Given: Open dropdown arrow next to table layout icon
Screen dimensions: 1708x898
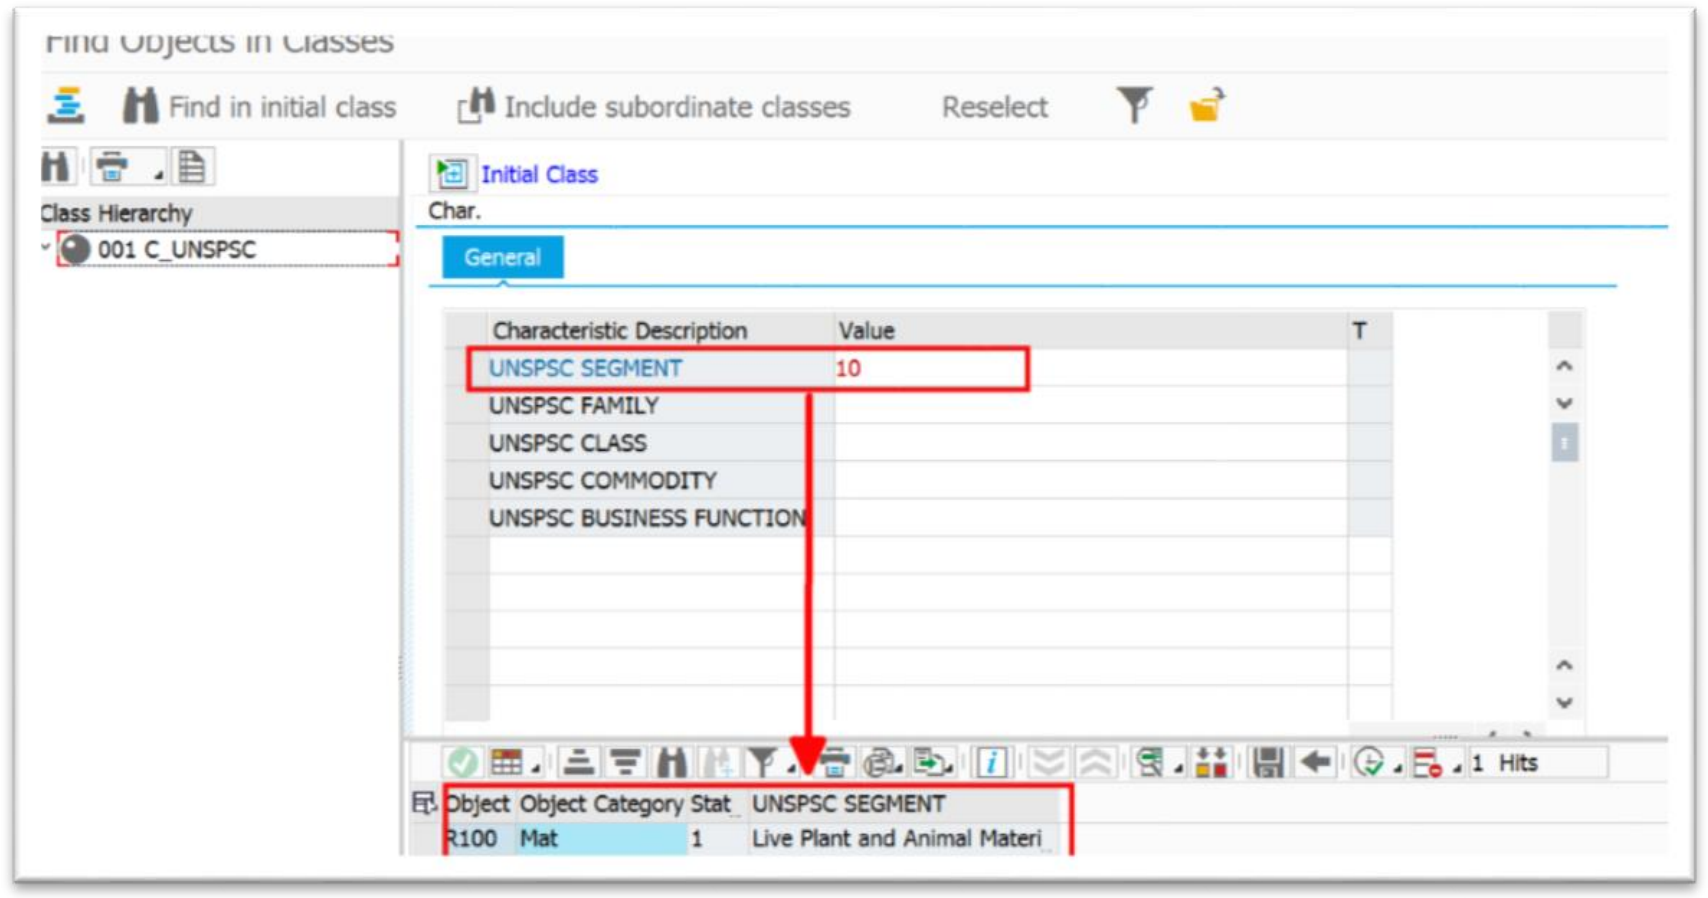Looking at the screenshot, I should pos(535,769).
